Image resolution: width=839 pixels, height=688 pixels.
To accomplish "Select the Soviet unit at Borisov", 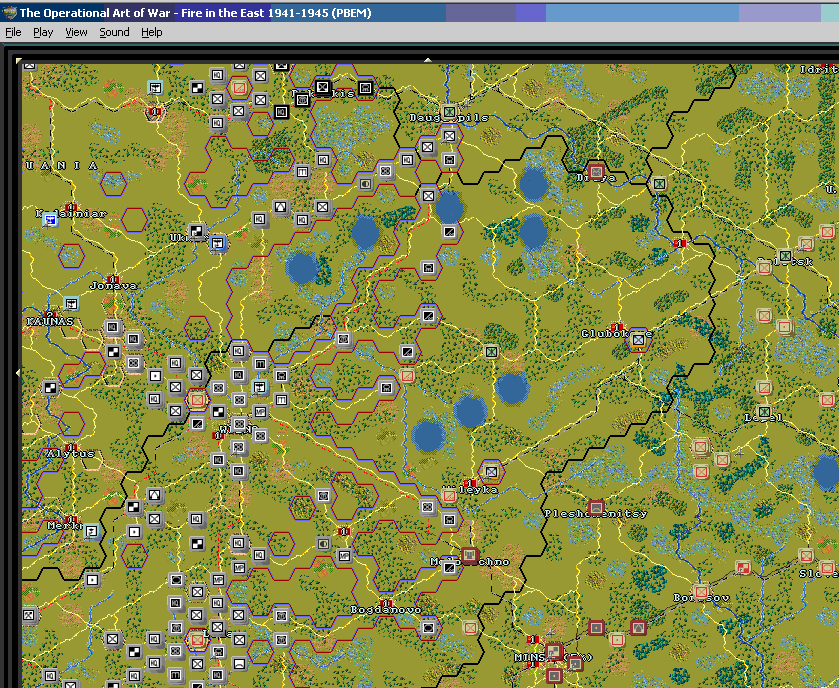I will coord(701,593).
